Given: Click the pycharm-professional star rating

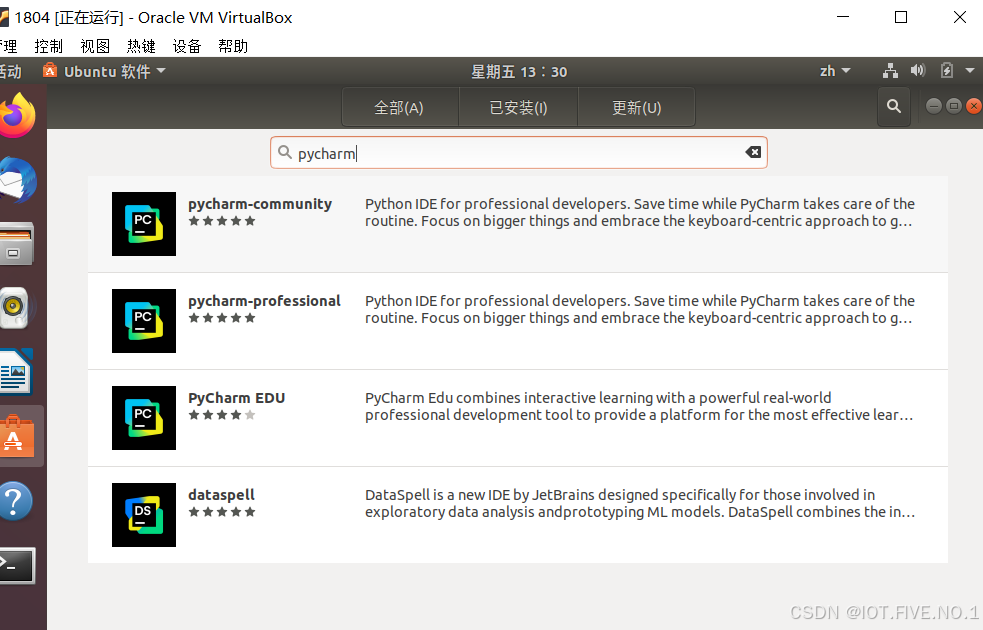Looking at the screenshot, I should coord(222,318).
